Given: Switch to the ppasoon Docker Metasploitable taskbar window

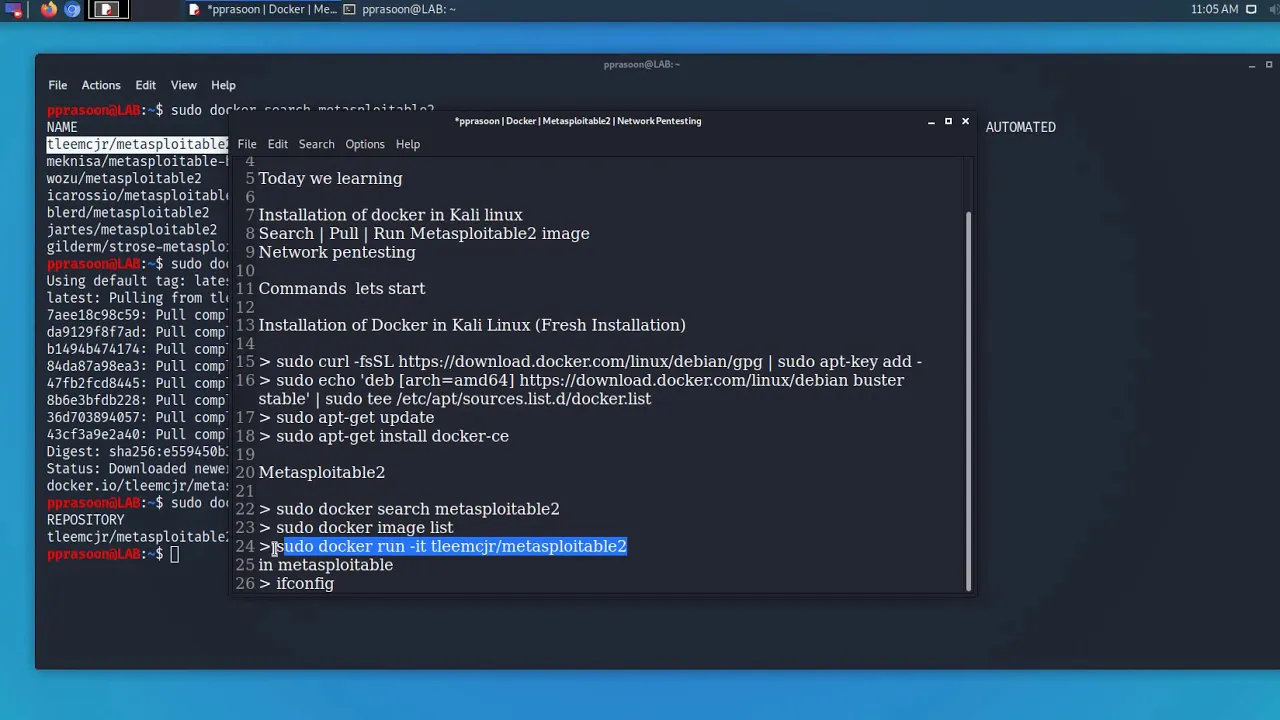Looking at the screenshot, I should (263, 9).
